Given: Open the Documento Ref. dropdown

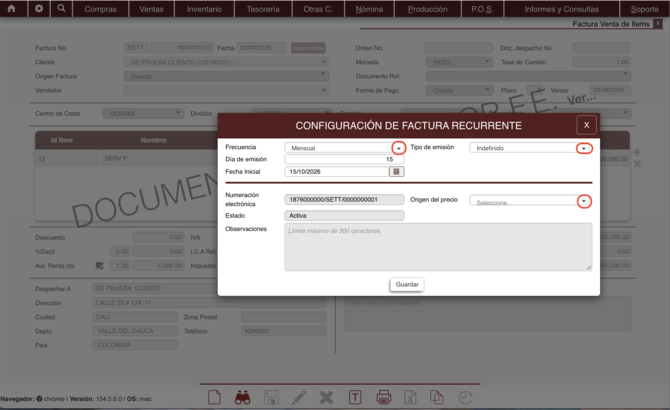Looking at the screenshot, I should (x=528, y=76).
